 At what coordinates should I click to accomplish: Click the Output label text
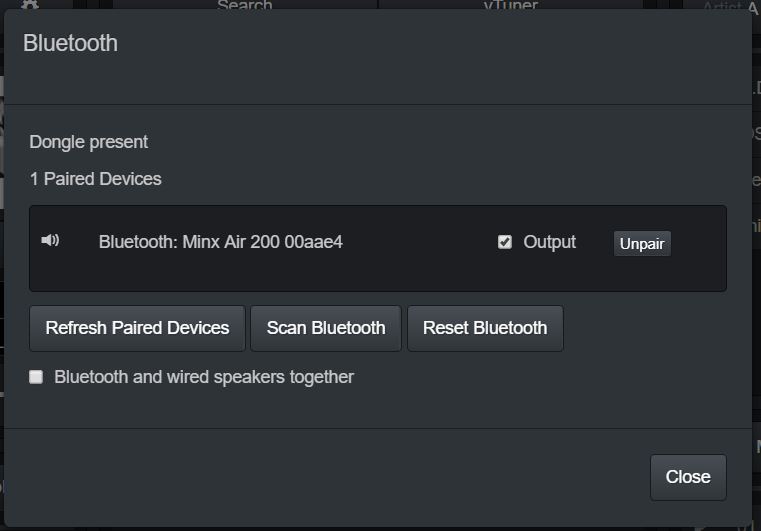[549, 242]
